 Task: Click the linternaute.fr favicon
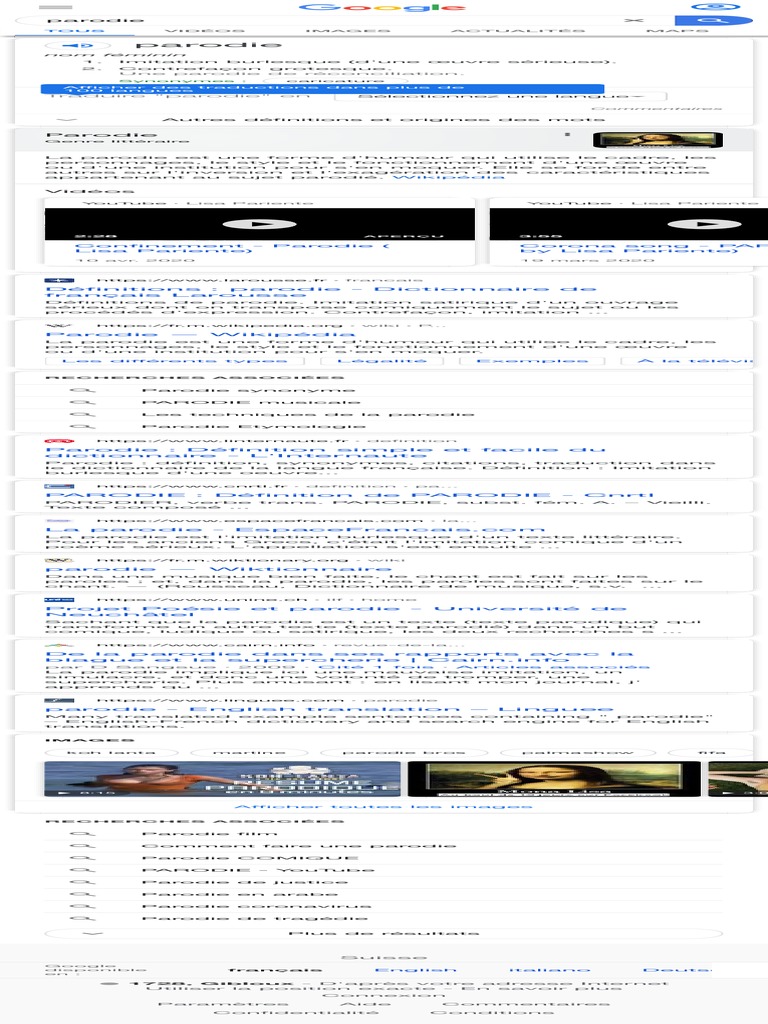tap(59, 441)
